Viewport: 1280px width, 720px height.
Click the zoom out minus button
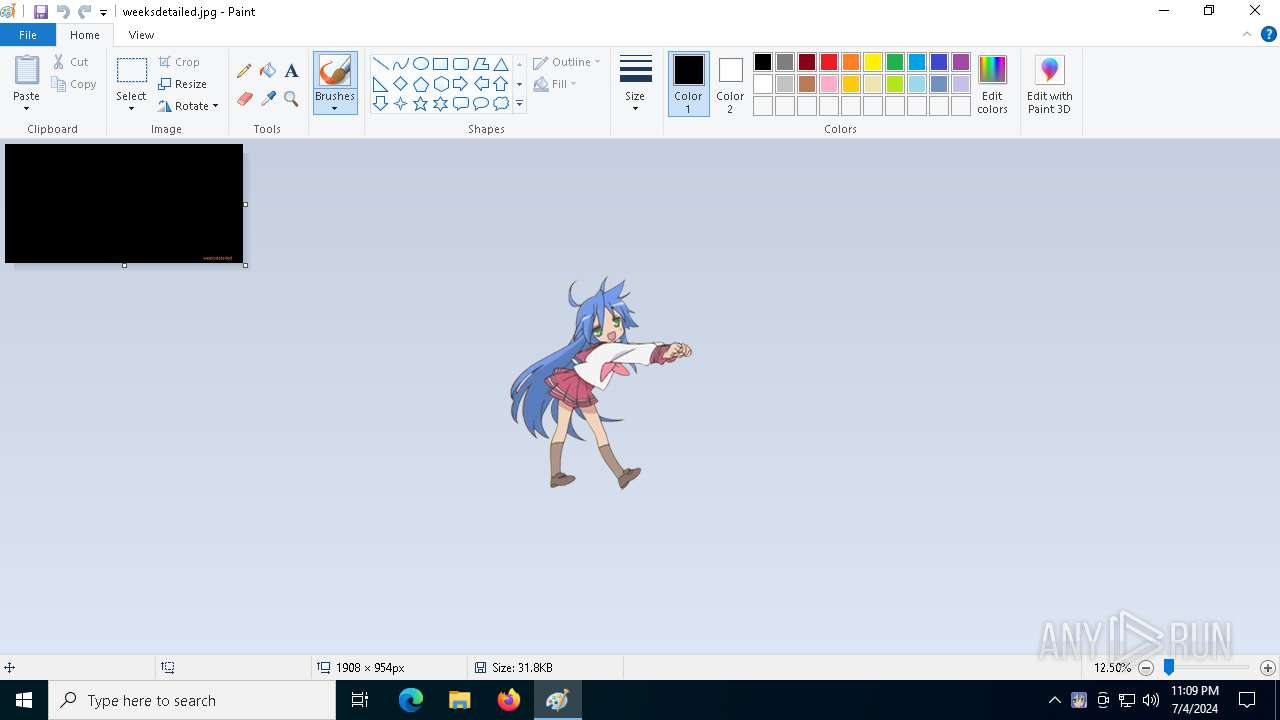pyautogui.click(x=1146, y=668)
